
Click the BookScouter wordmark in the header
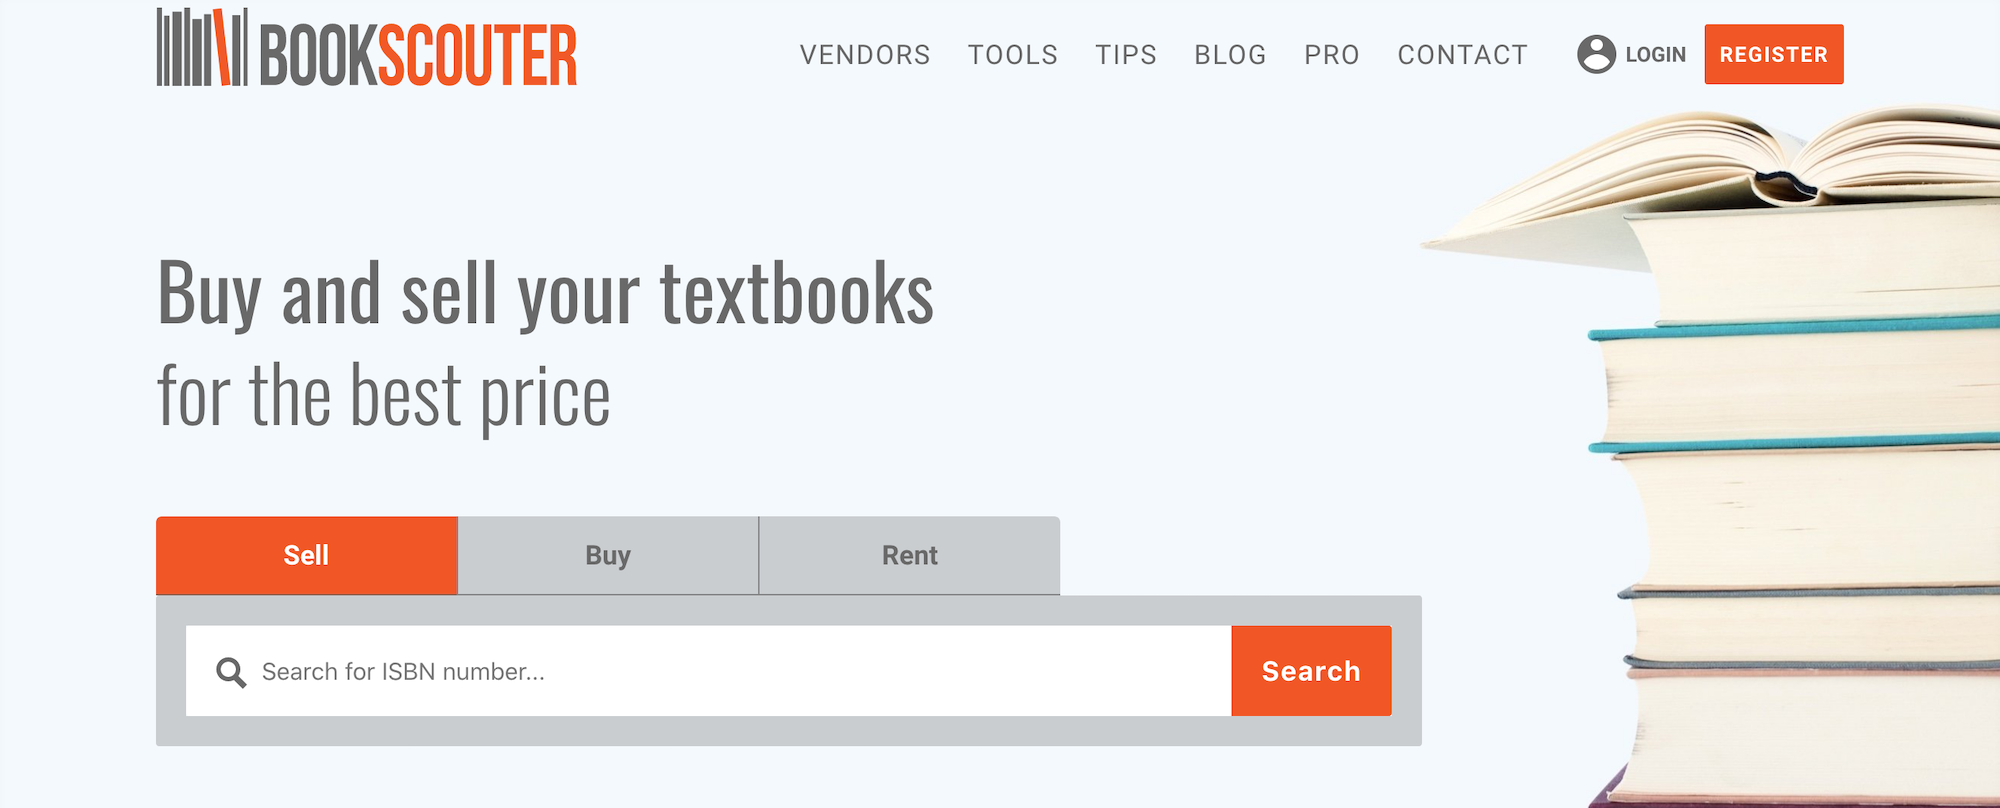[x=418, y=55]
